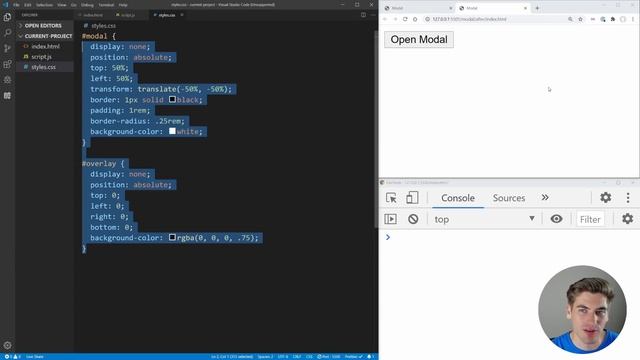Viewport: 640px width, 360px height.
Task: Click the UTF-8 encoding status item
Action: (283, 356)
